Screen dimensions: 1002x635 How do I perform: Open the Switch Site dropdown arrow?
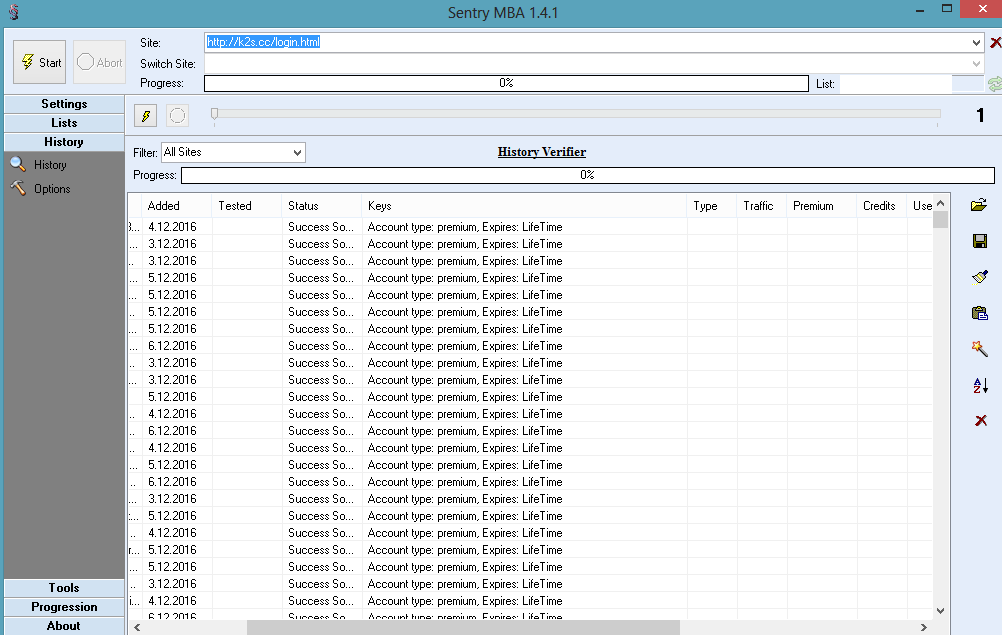pyautogui.click(x=976, y=64)
